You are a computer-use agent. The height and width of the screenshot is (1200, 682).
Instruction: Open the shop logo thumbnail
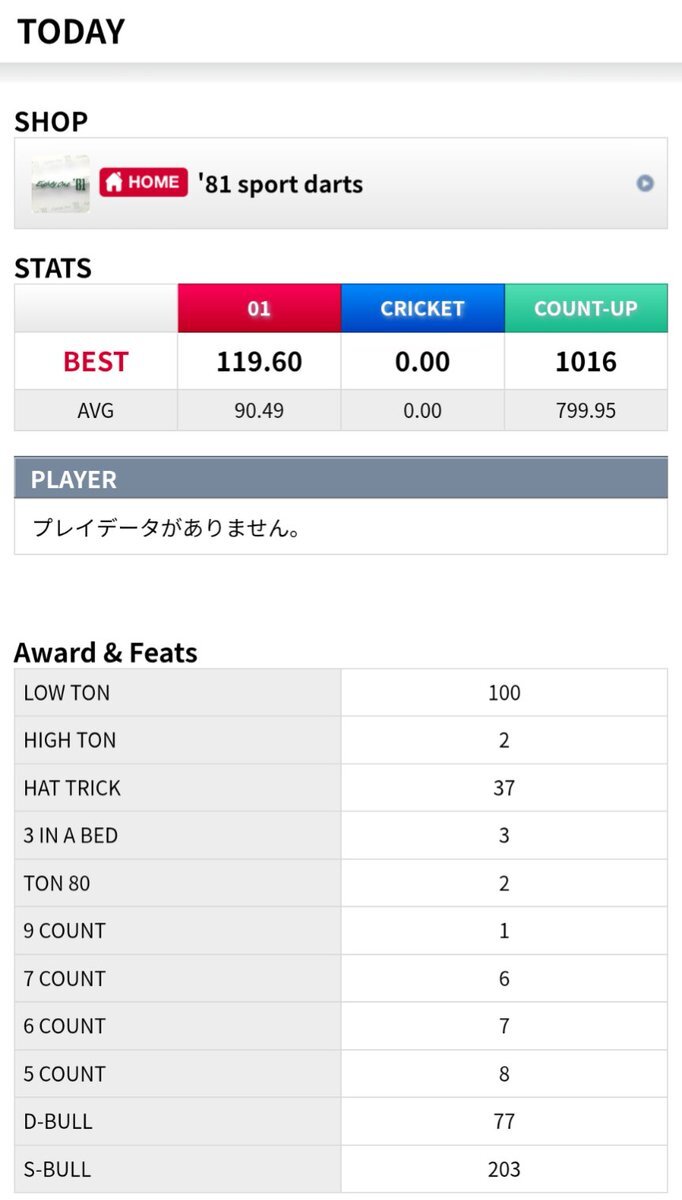click(x=60, y=184)
